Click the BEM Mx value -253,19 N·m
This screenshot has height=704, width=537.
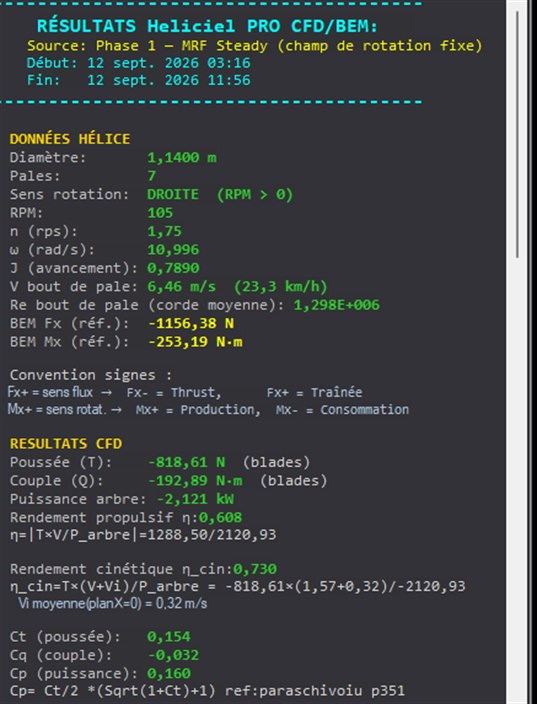(x=195, y=342)
